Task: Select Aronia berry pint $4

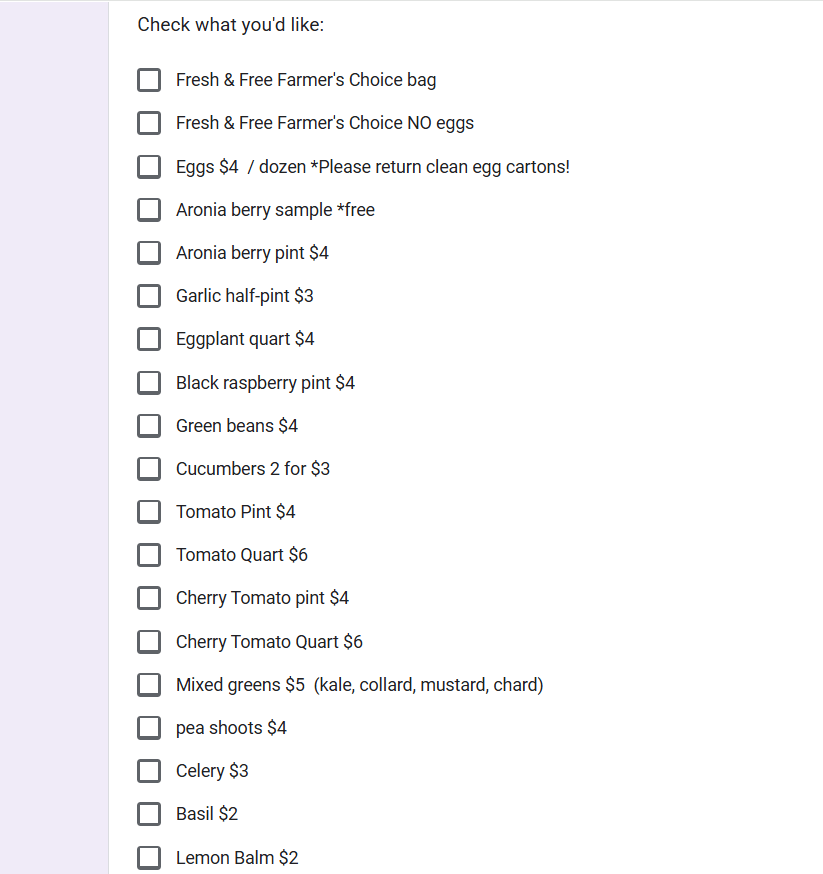Action: tap(149, 252)
